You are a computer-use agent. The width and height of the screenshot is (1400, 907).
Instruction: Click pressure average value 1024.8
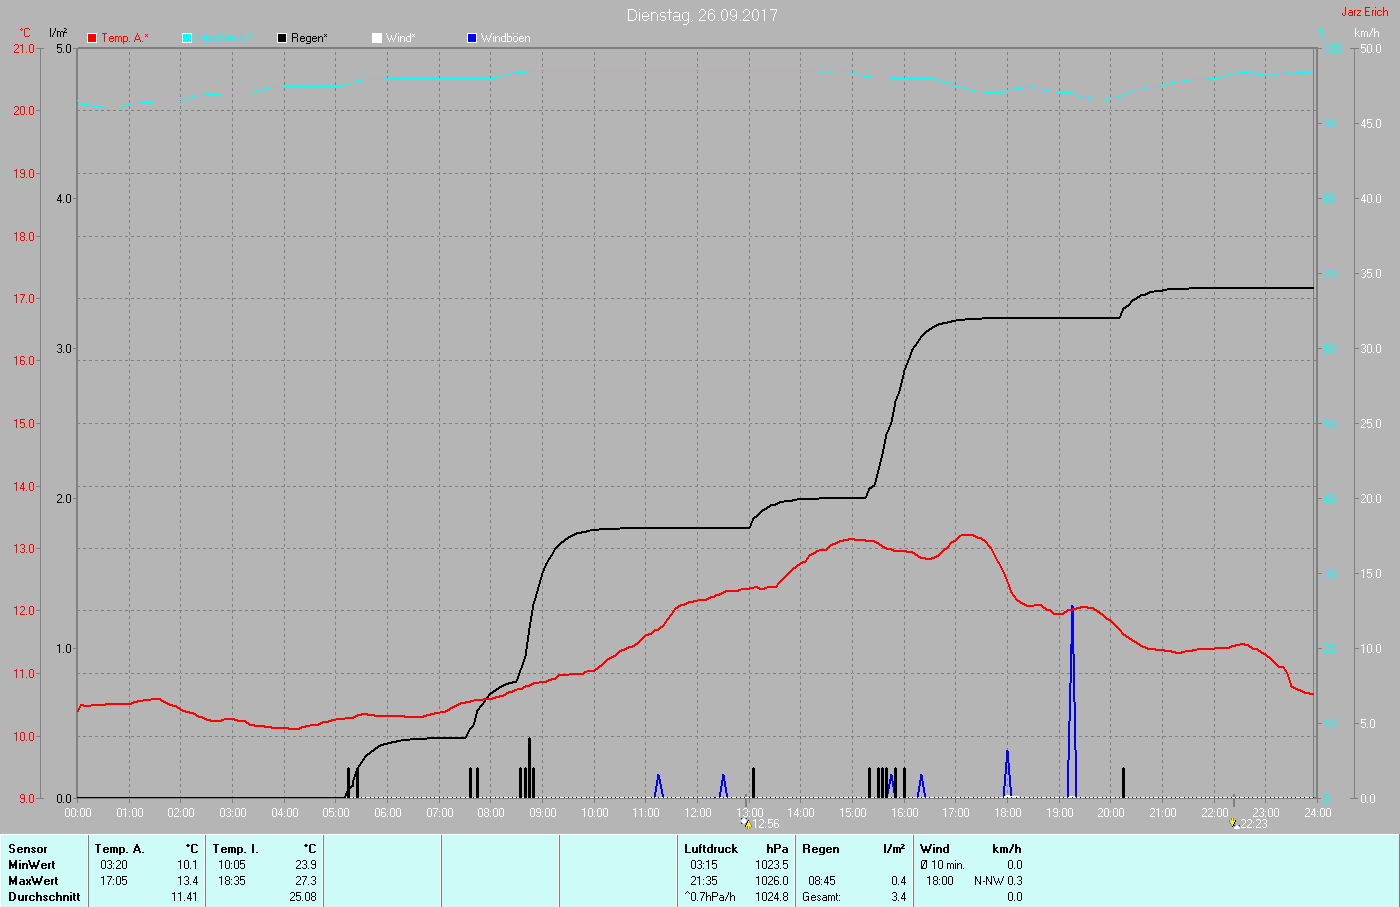point(772,897)
